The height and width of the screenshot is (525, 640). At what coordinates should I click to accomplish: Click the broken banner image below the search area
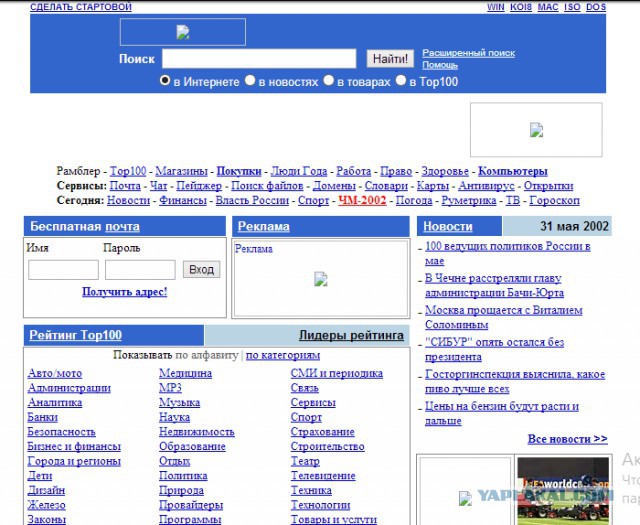pyautogui.click(x=536, y=130)
